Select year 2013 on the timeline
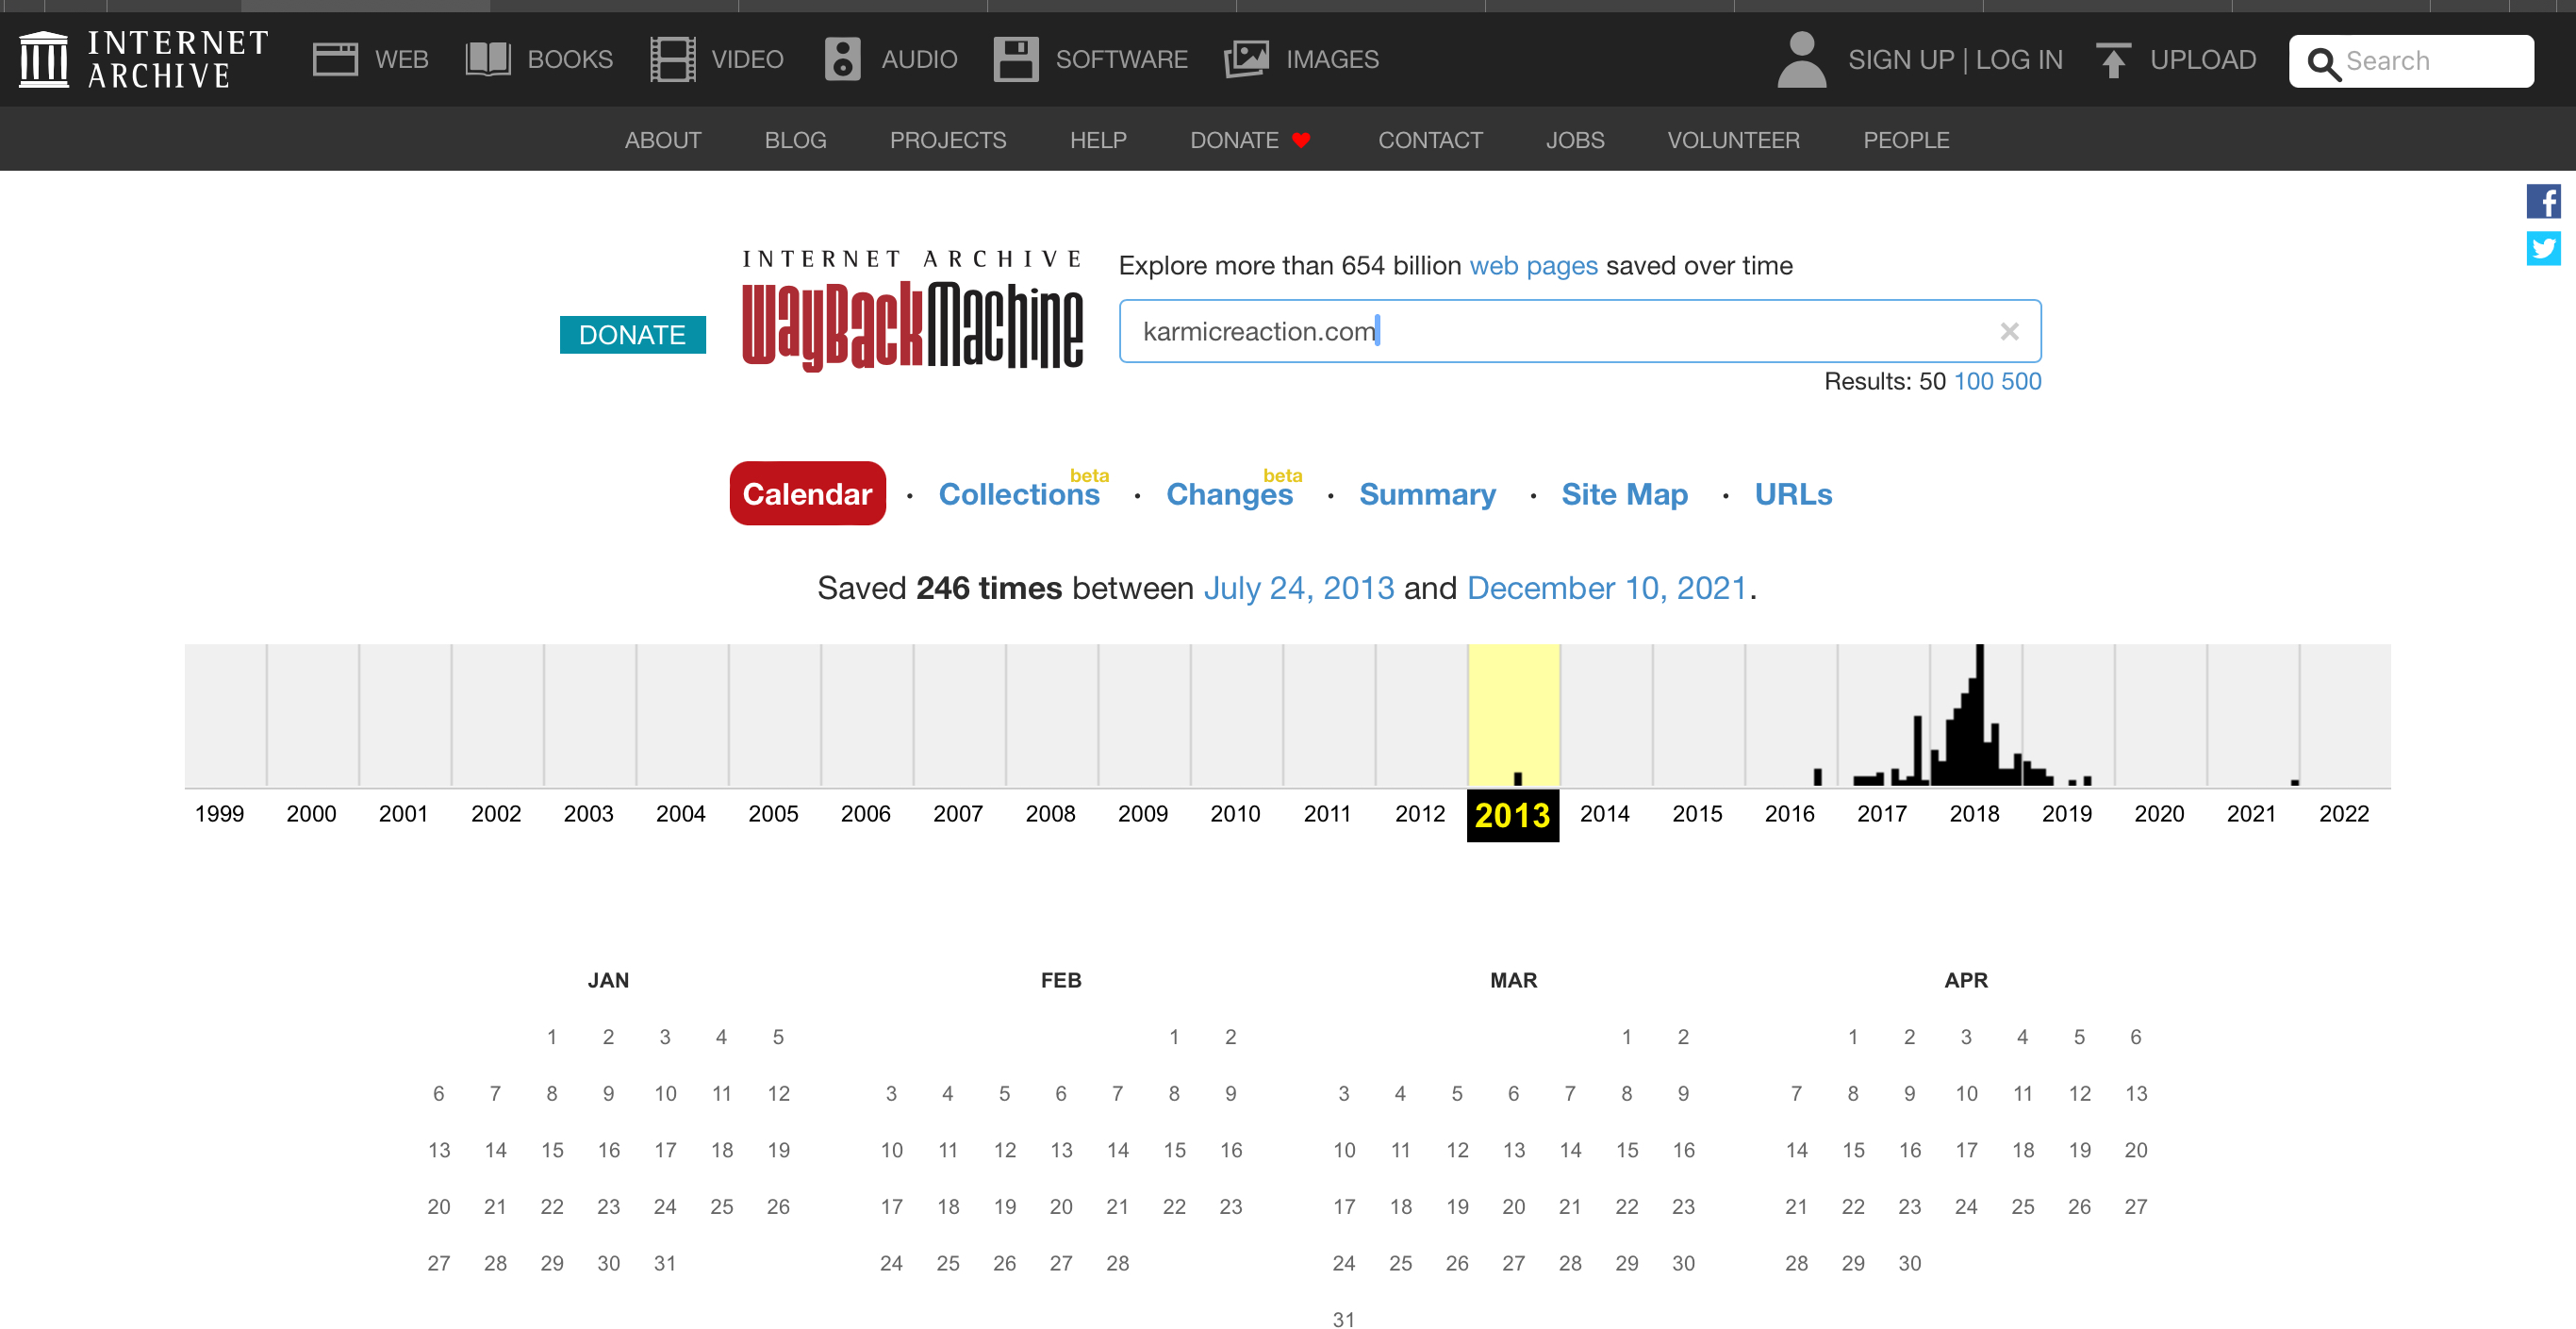Screen dimensions: 2576x1329 (x=1512, y=814)
